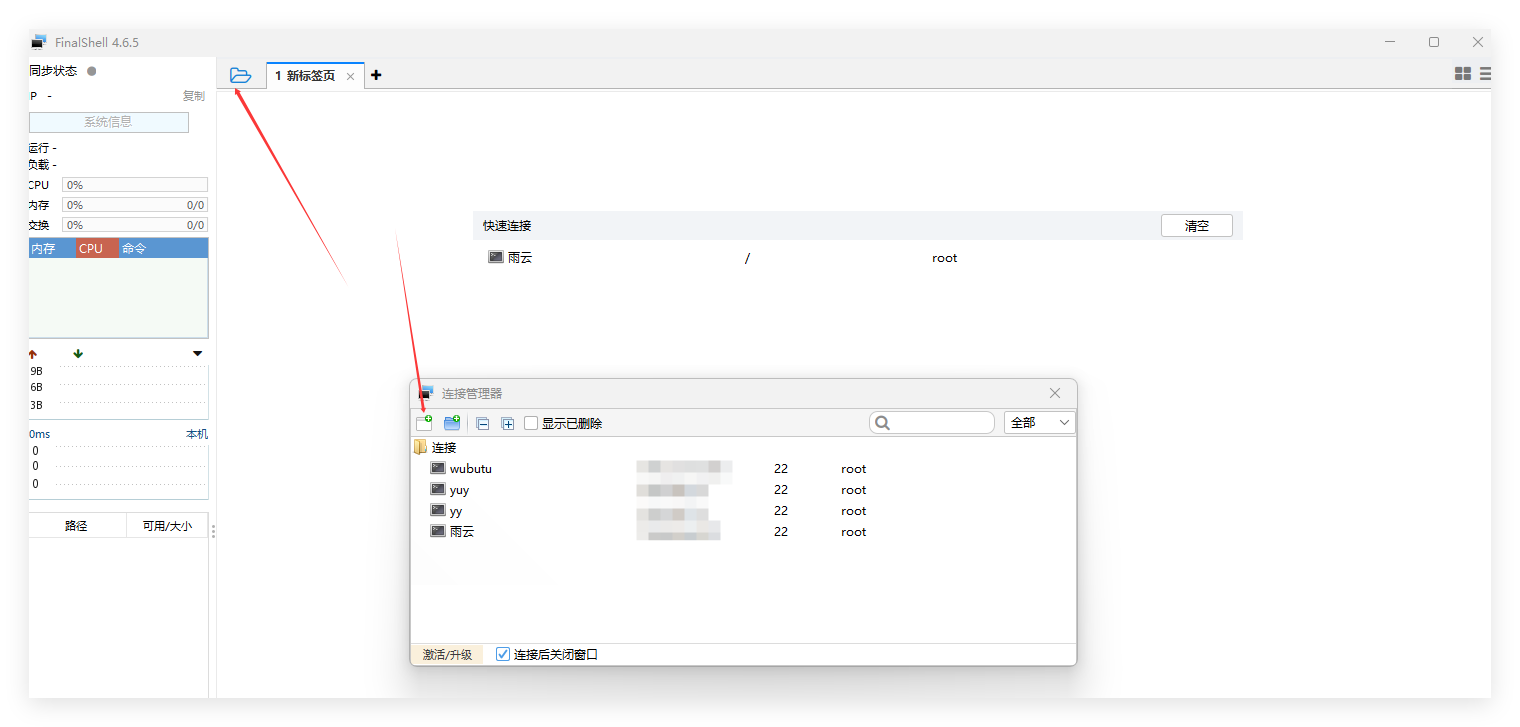Add a new tab with the plus icon

pyautogui.click(x=376, y=75)
